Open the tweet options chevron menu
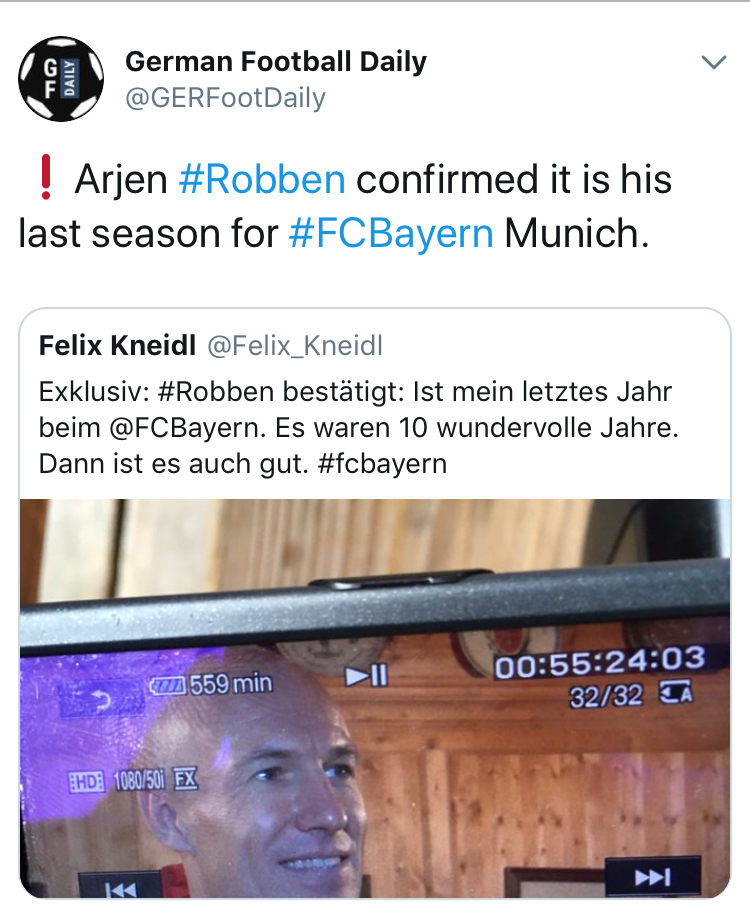Viewport: 750px width, 915px height. 713,62
